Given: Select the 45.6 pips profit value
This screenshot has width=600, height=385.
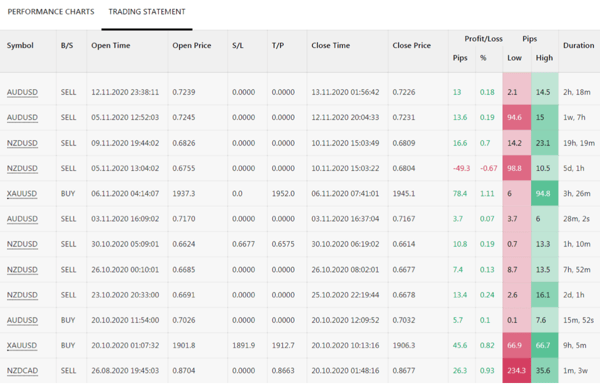Looking at the screenshot, I should click(x=460, y=346).
